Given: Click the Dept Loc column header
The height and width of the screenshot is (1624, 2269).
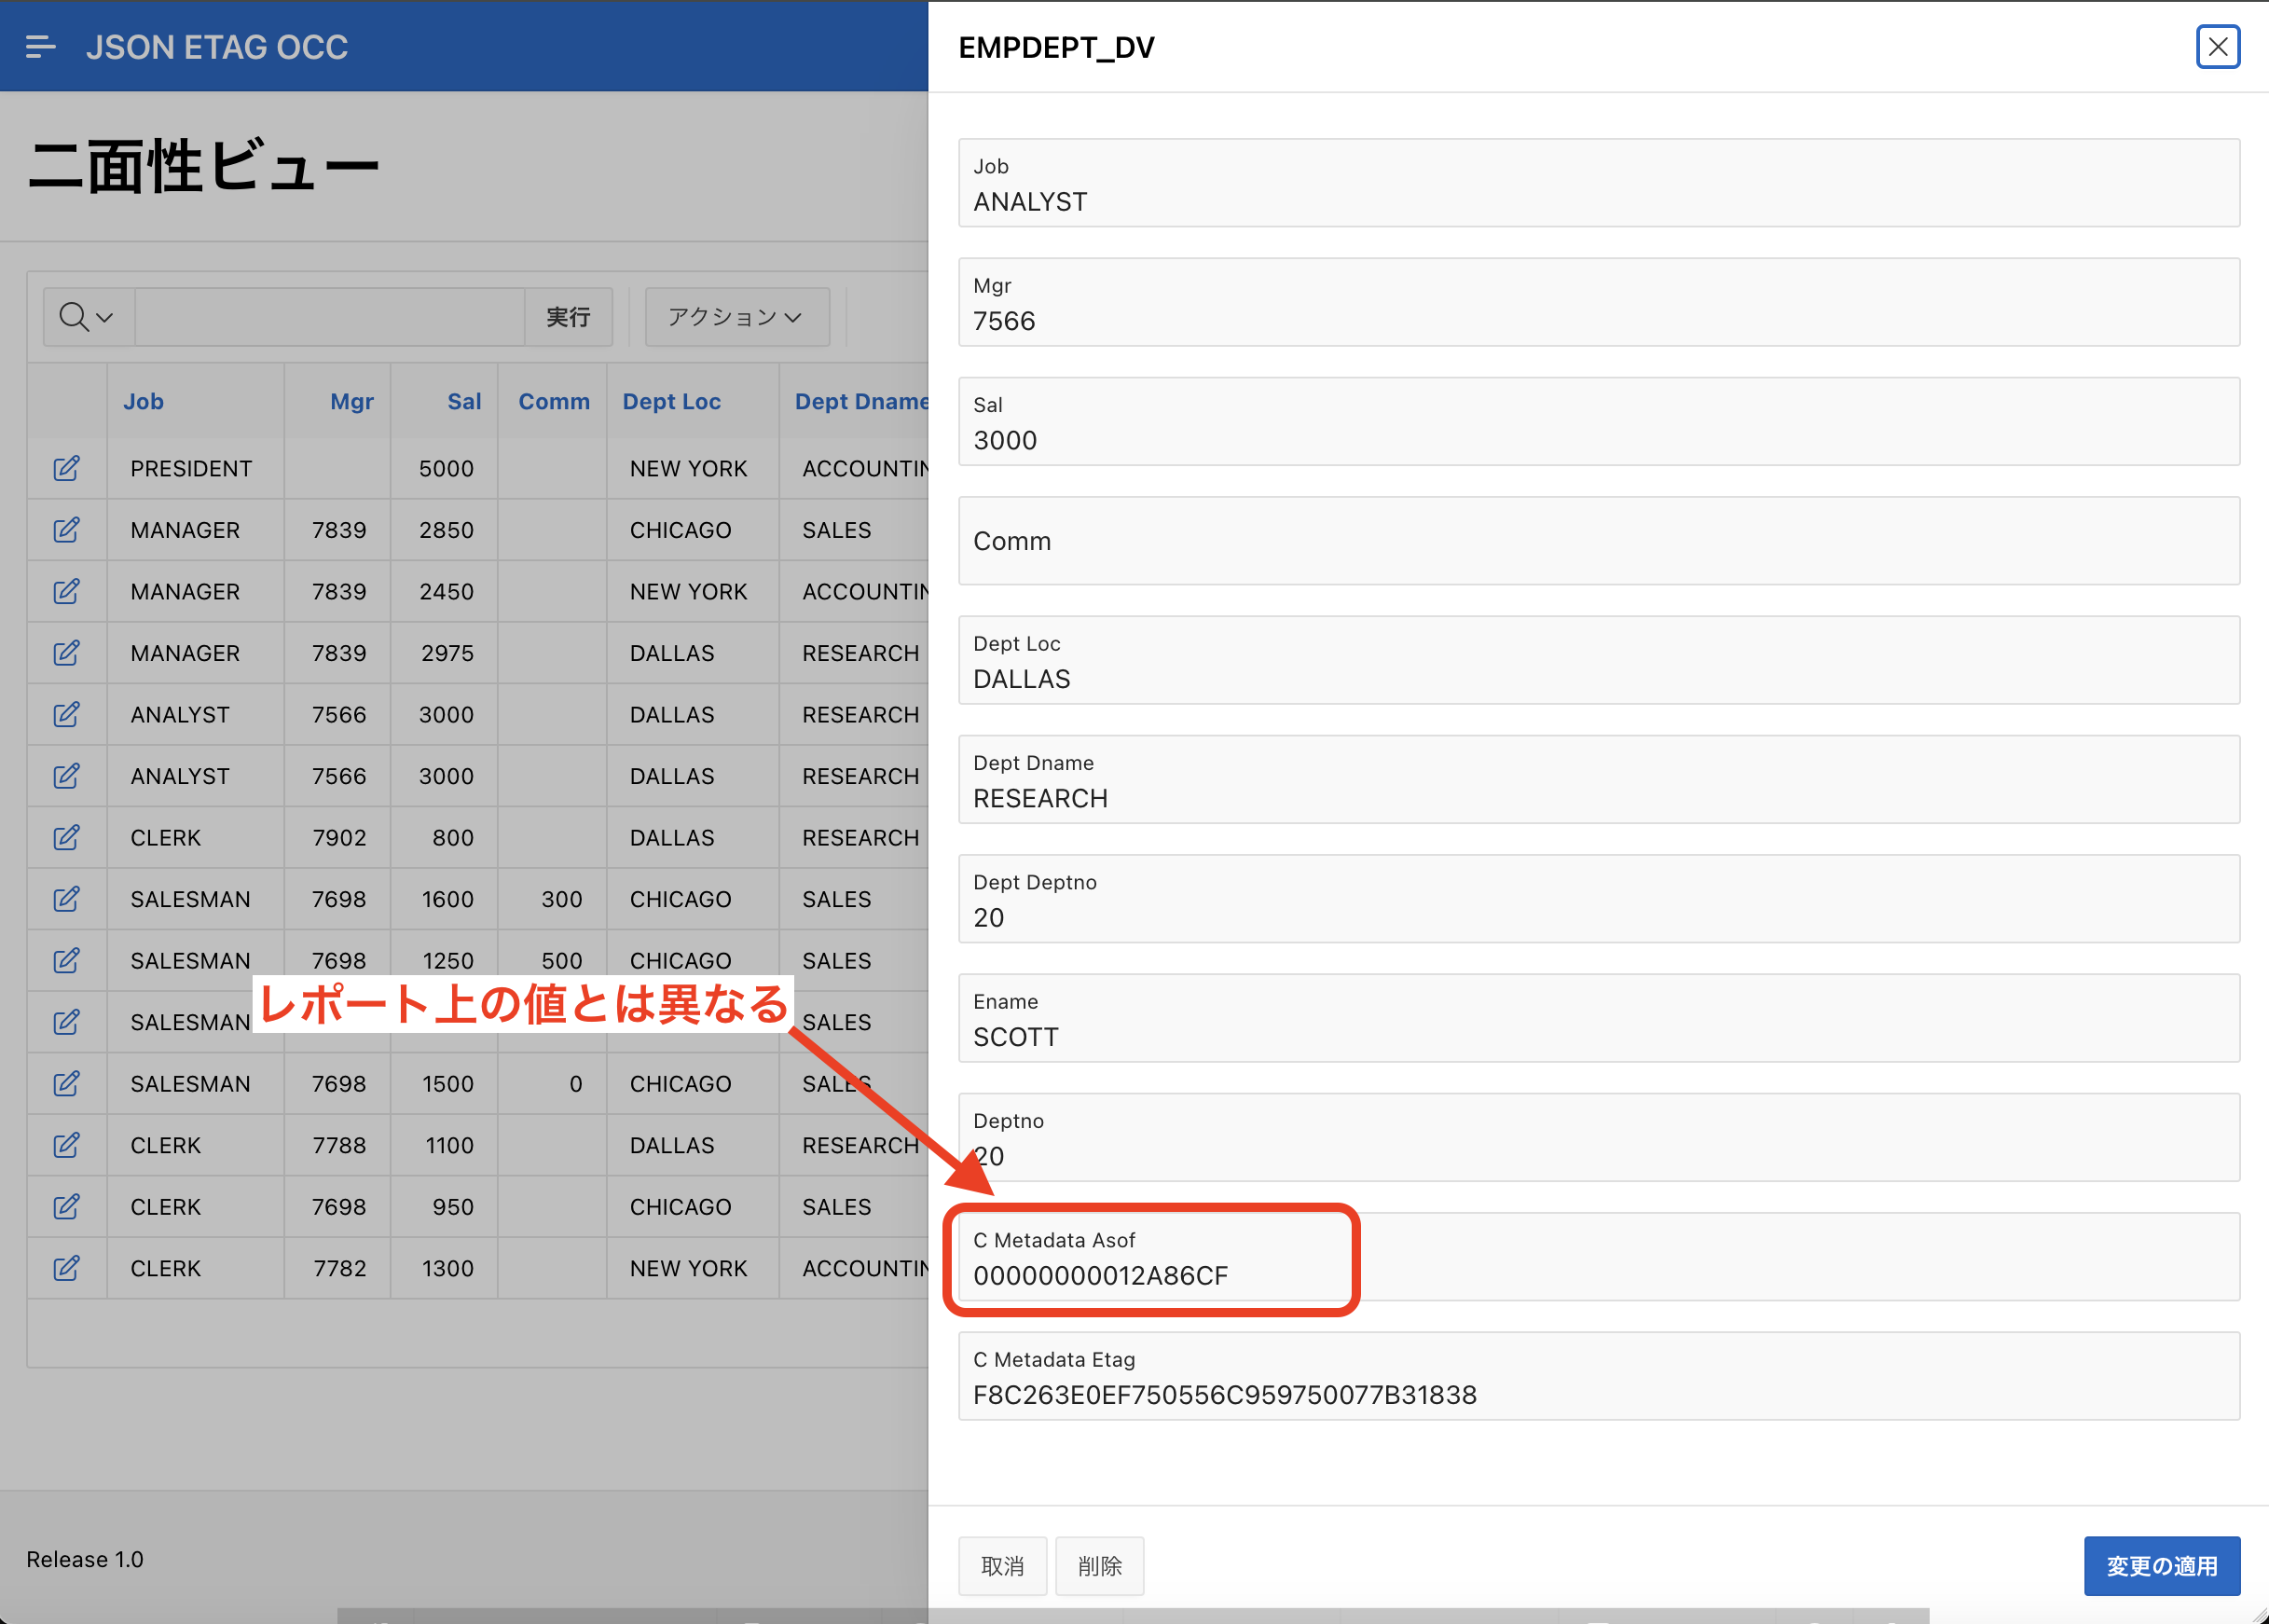Looking at the screenshot, I should coord(671,401).
